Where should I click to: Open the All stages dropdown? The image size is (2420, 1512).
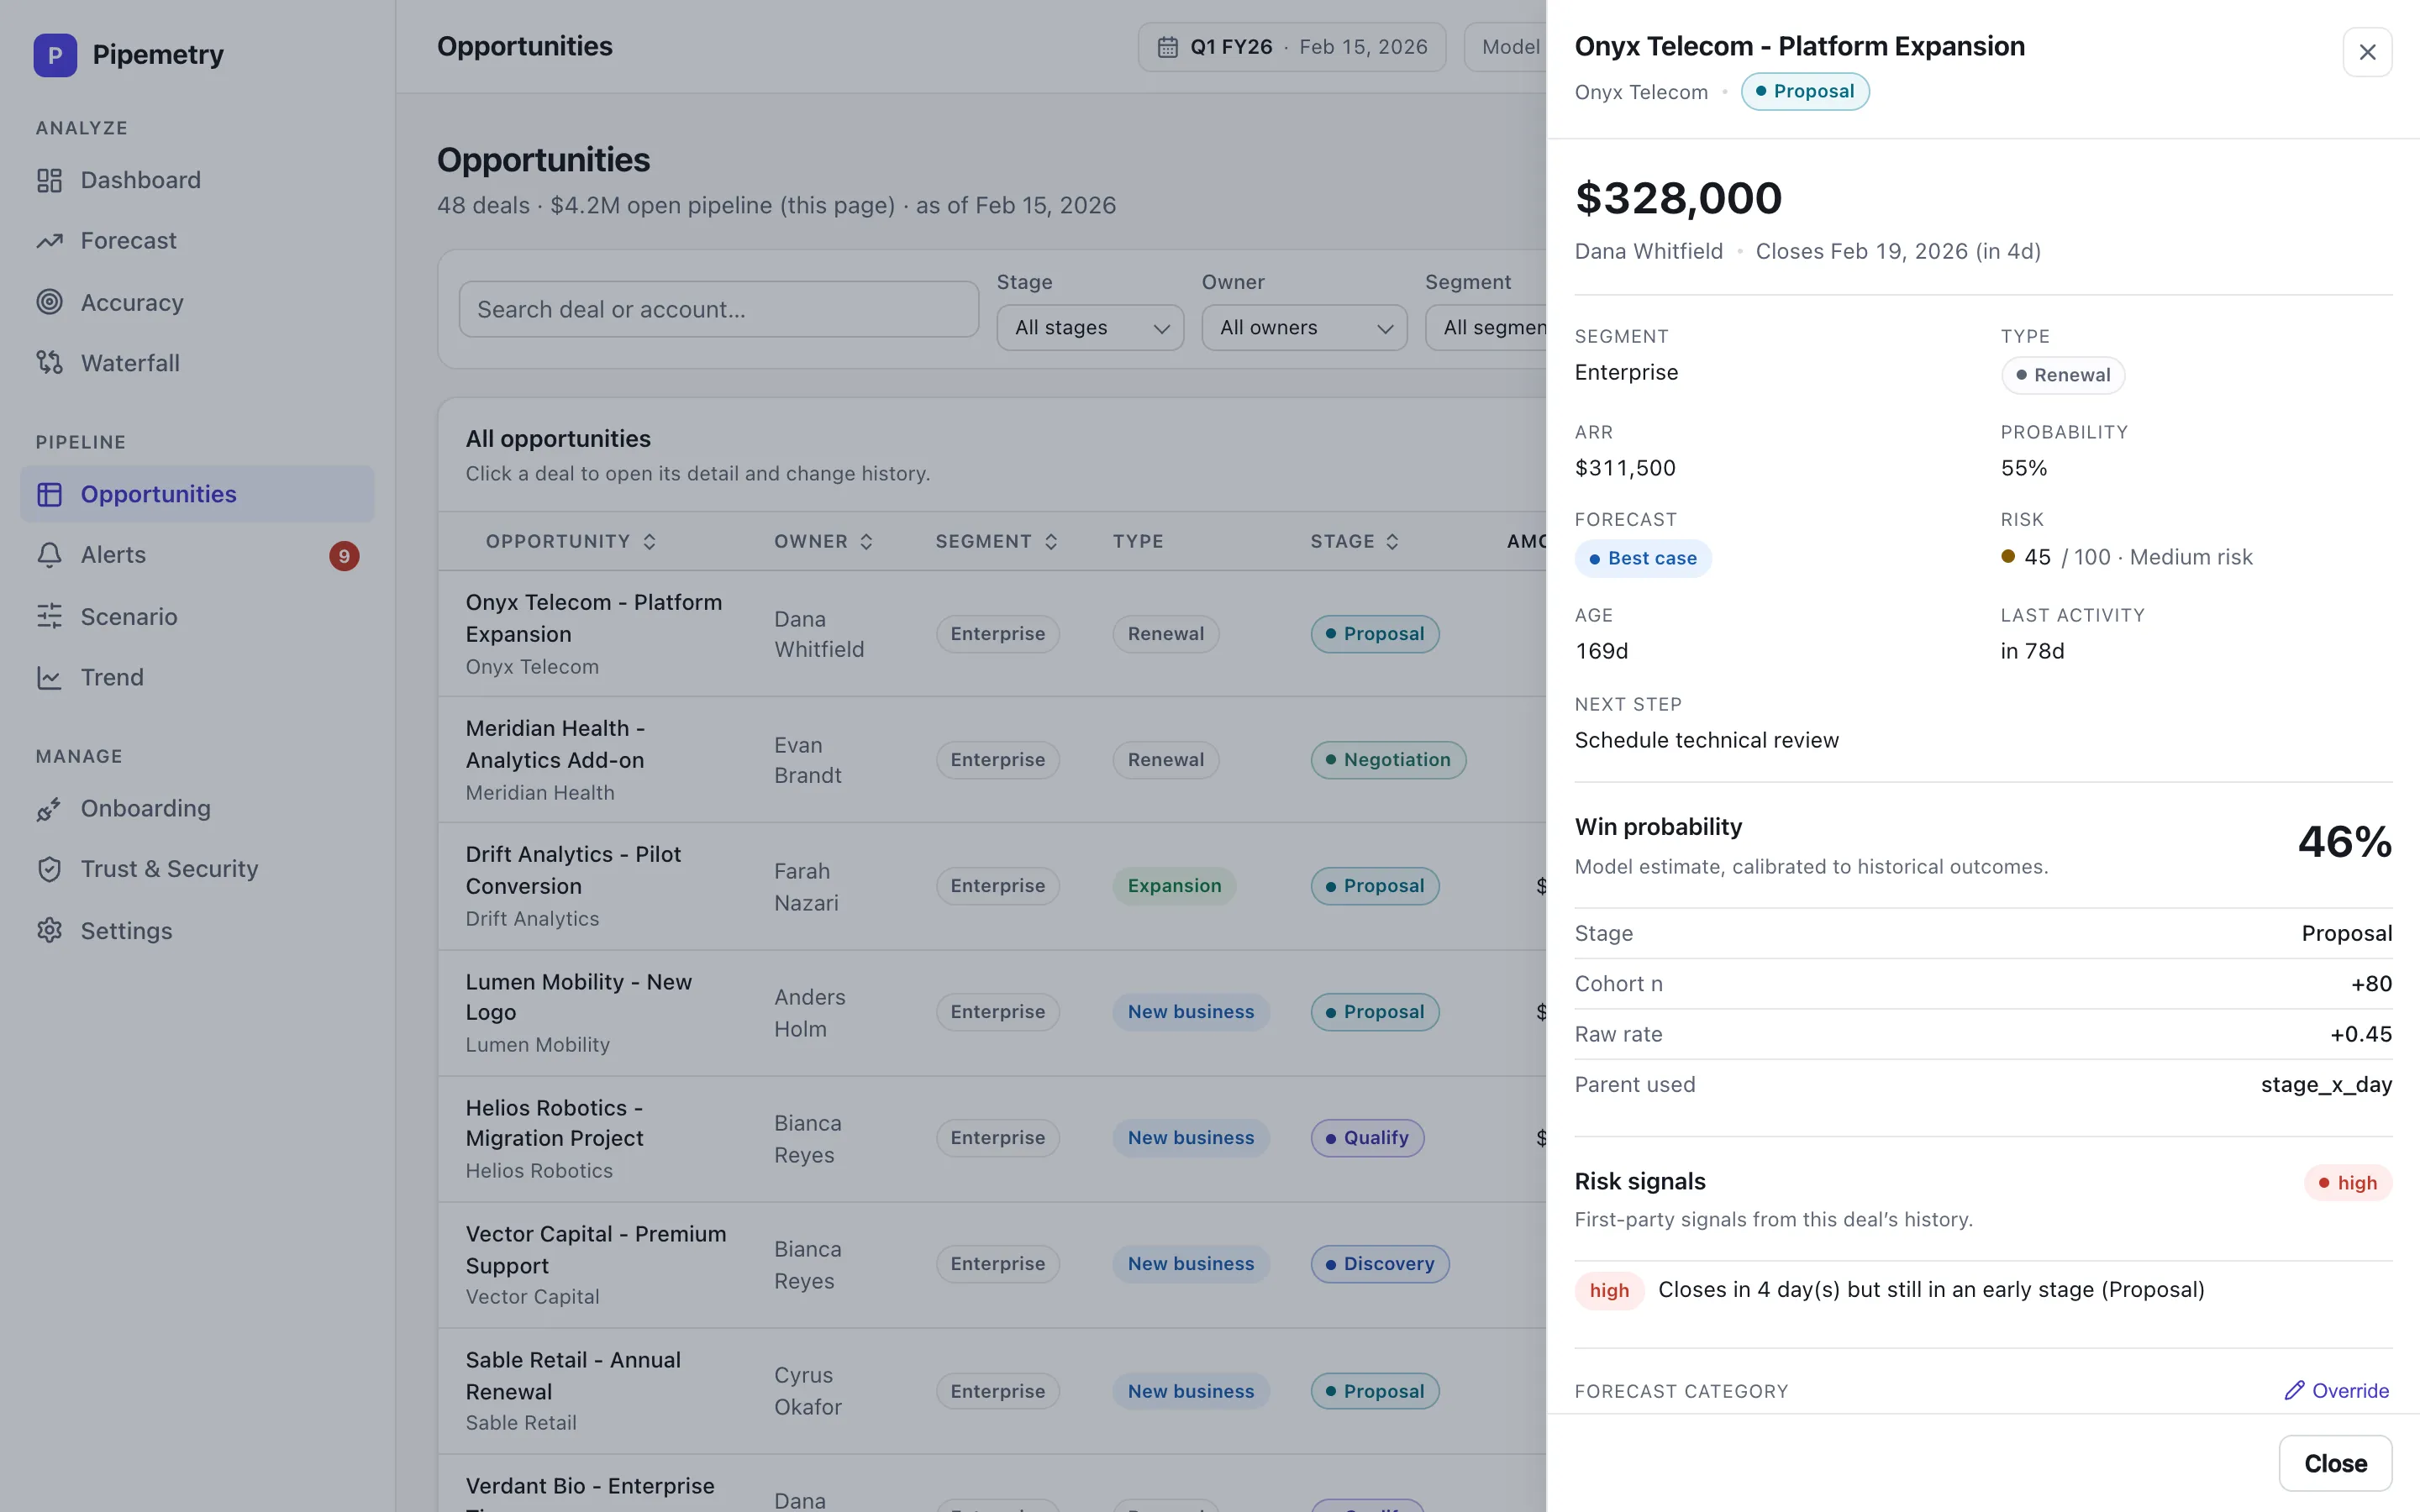tap(1090, 327)
